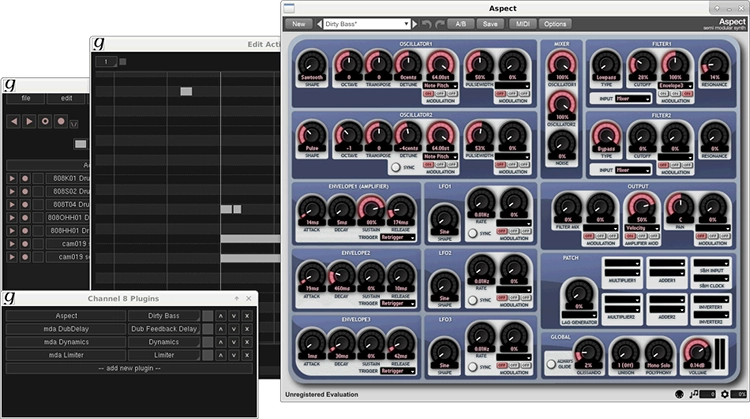
Task: Remove the mda Dynamics plugin
Action: coord(247,342)
